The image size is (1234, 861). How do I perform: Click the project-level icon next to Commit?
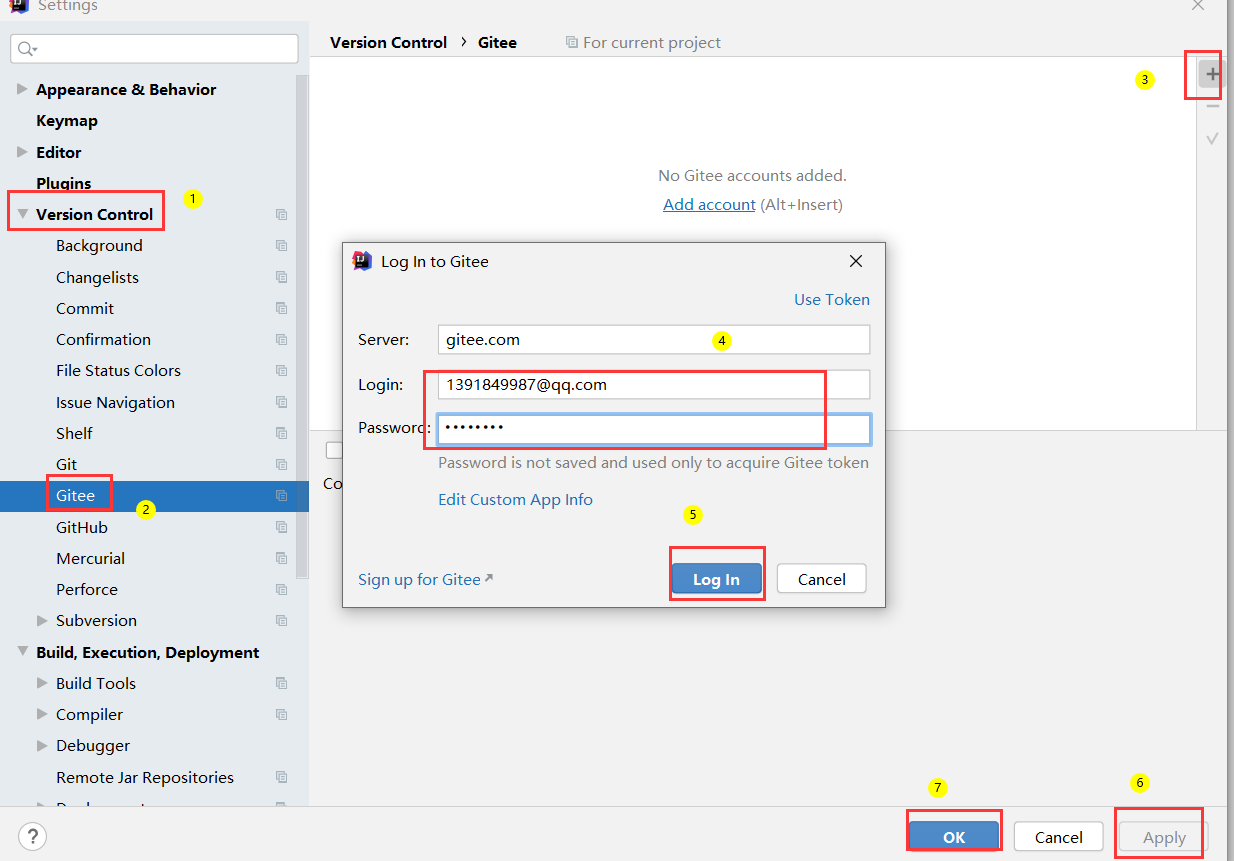point(281,308)
